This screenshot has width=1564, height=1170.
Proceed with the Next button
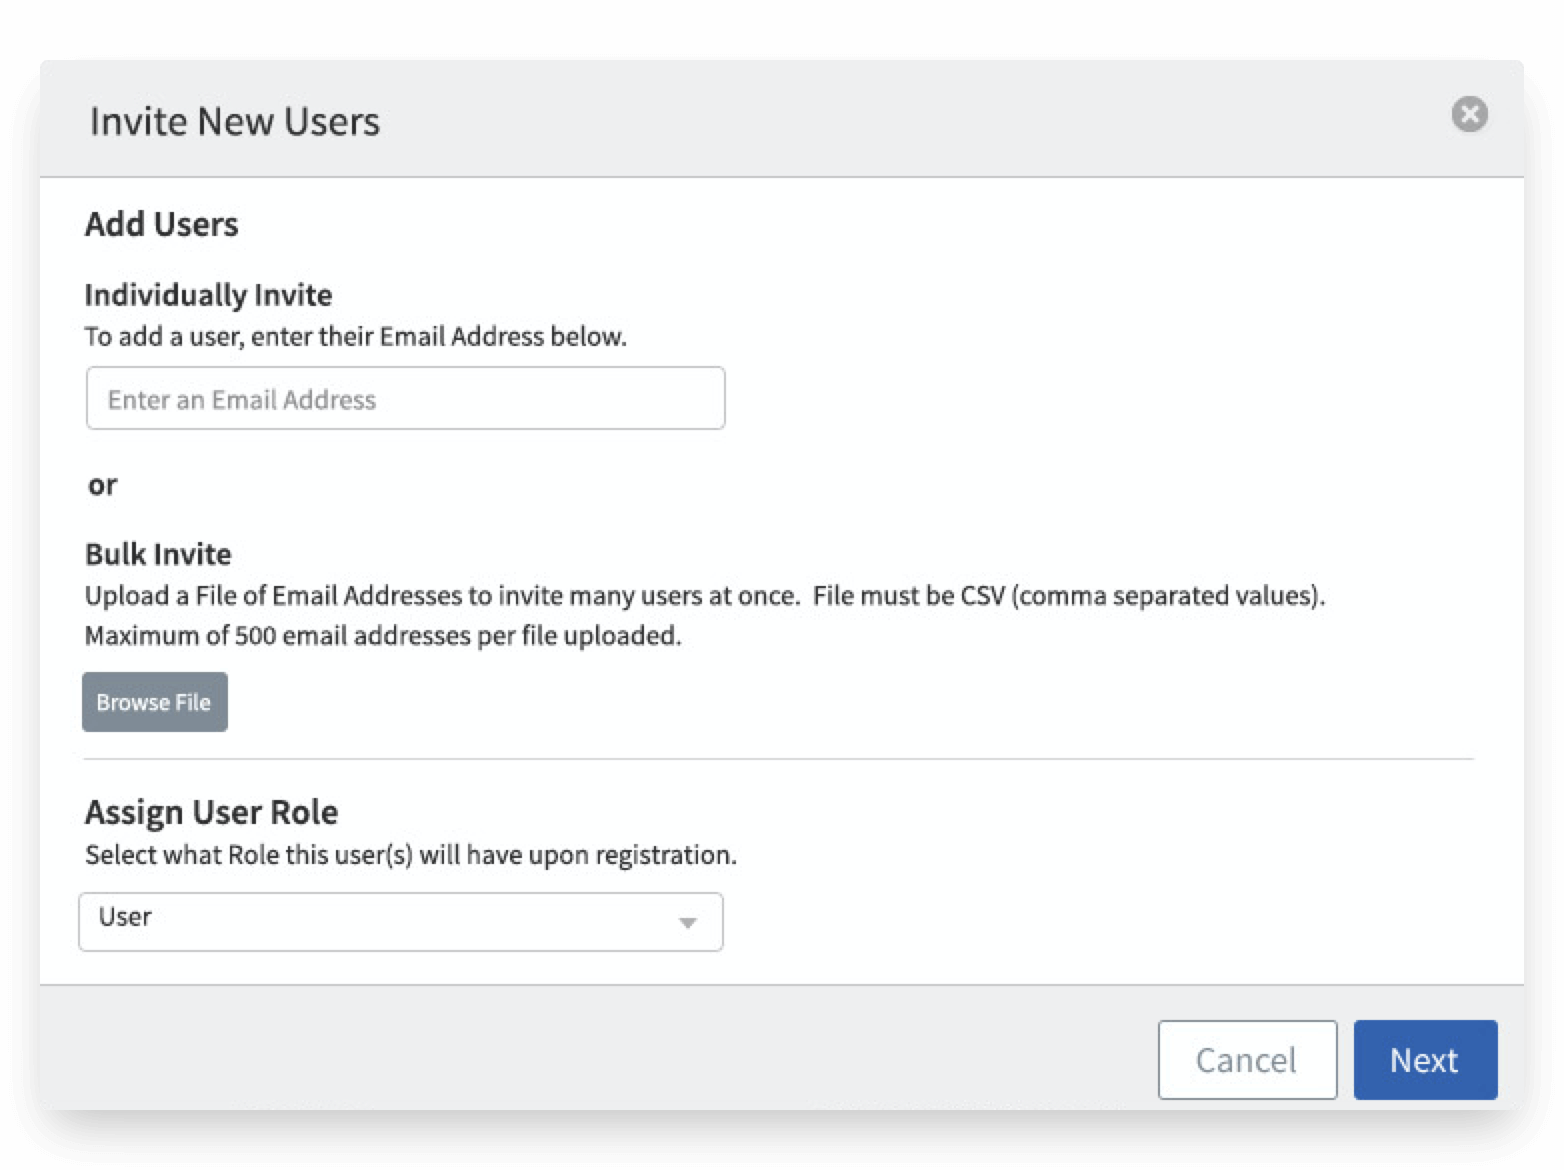[x=1424, y=1059]
